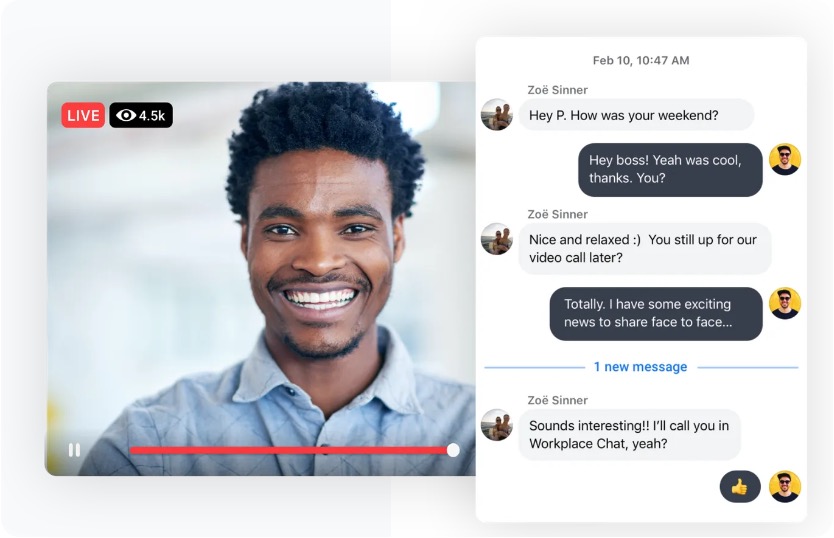Viewport: 834px width, 538px height.
Task: Pause the live video stream
Action: 74,450
